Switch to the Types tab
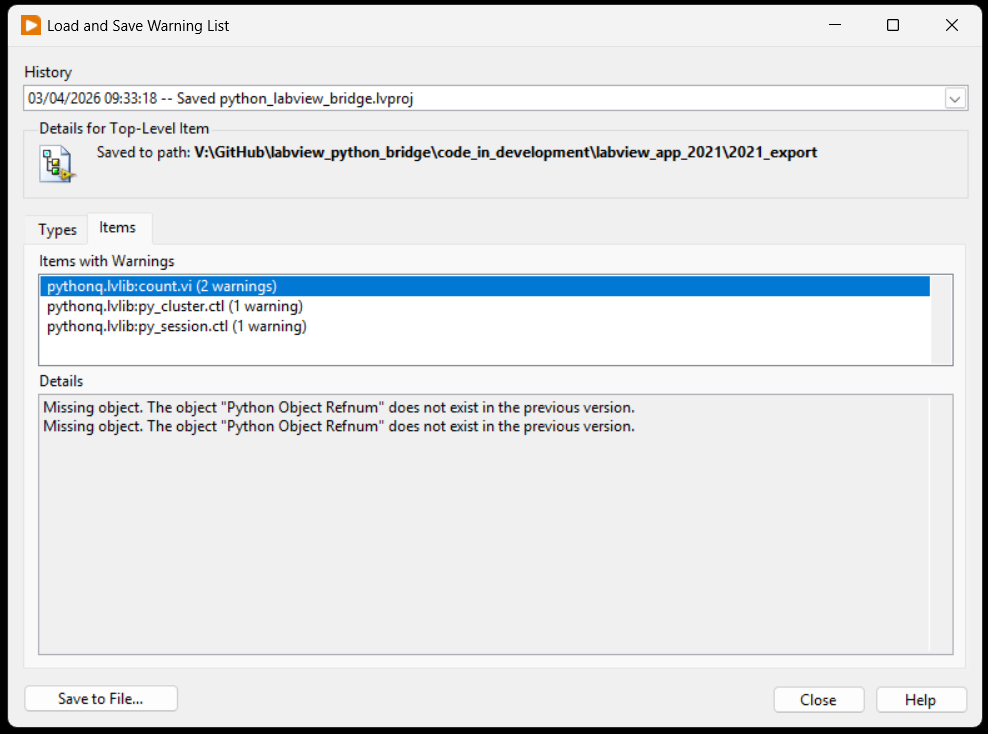The width and height of the screenshot is (988, 734). pos(57,229)
